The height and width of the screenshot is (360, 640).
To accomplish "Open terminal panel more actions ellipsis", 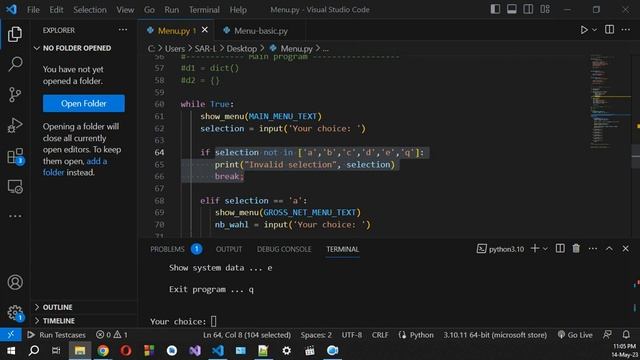I will (593, 249).
